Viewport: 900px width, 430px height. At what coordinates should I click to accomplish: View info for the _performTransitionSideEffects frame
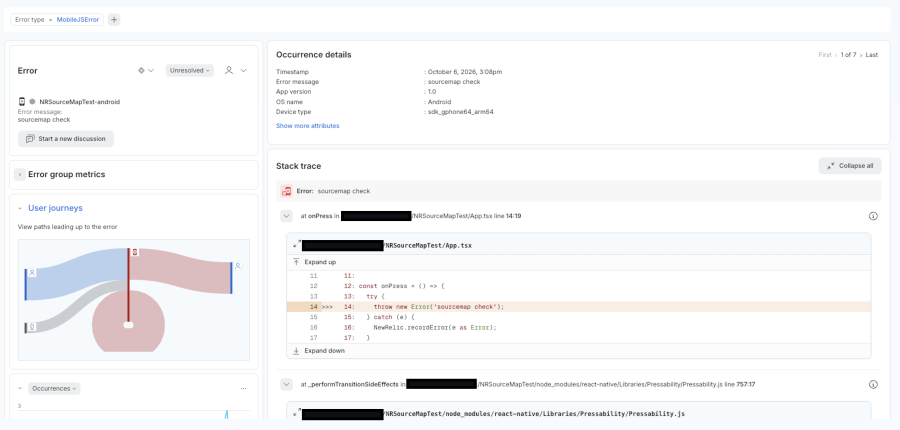[874, 385]
